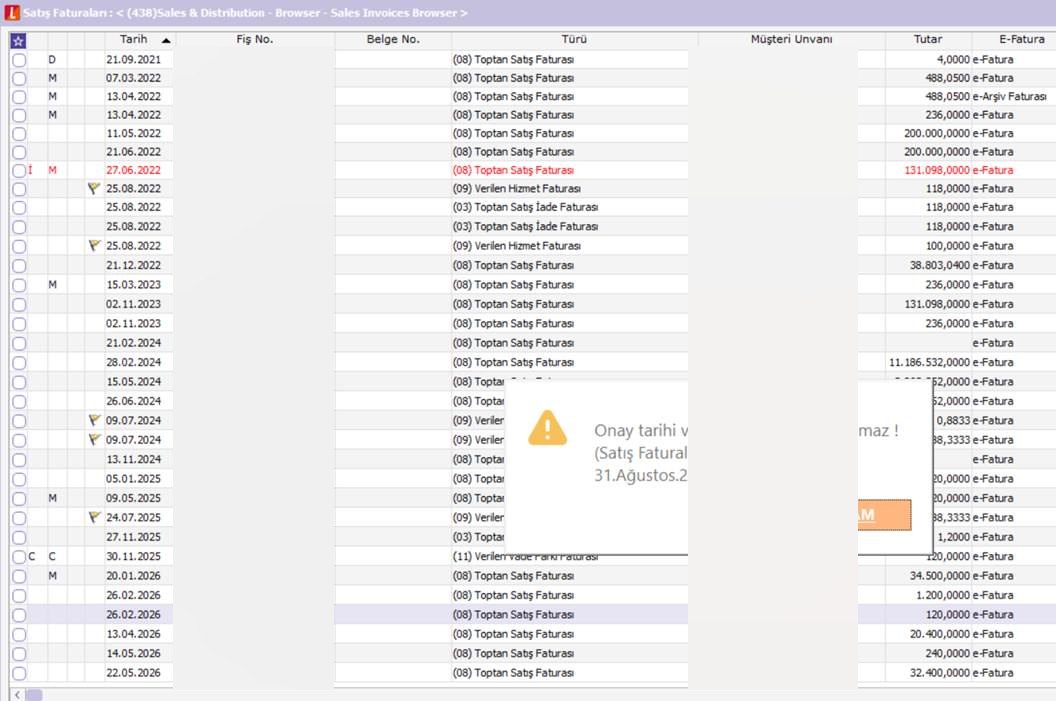Select the e-Arşiv Faturası cell
Viewport: 1056px width, 701px height.
click(1010, 96)
